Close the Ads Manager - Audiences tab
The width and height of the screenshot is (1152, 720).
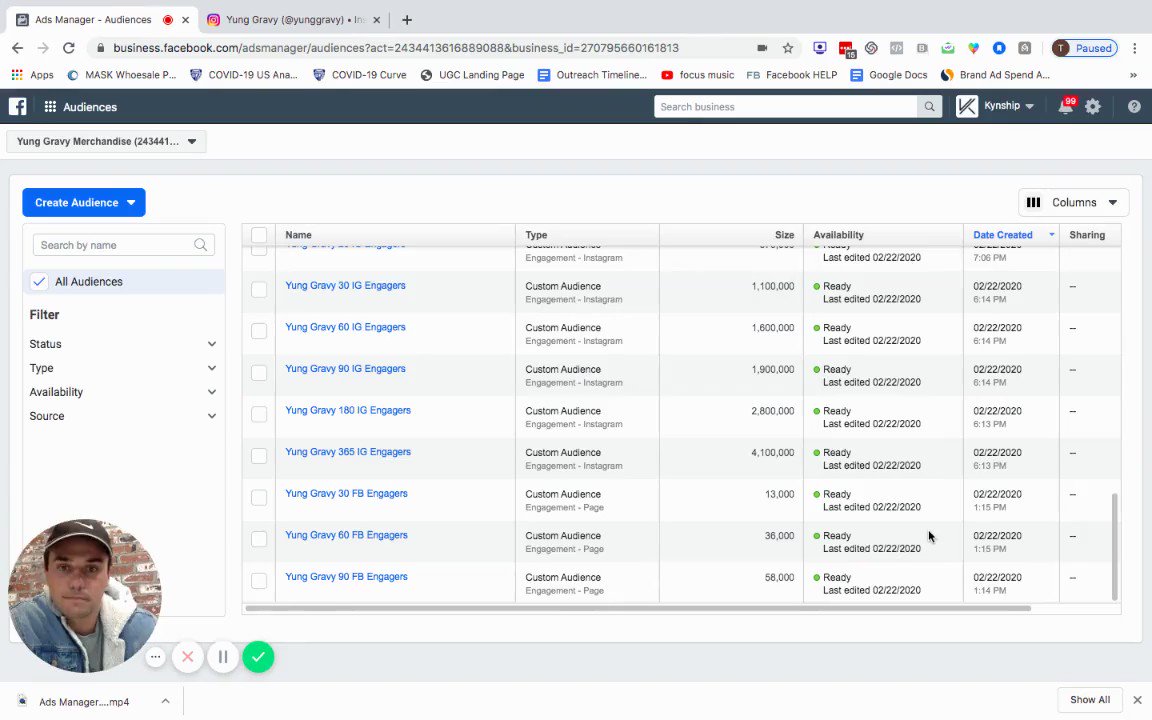coord(186,20)
